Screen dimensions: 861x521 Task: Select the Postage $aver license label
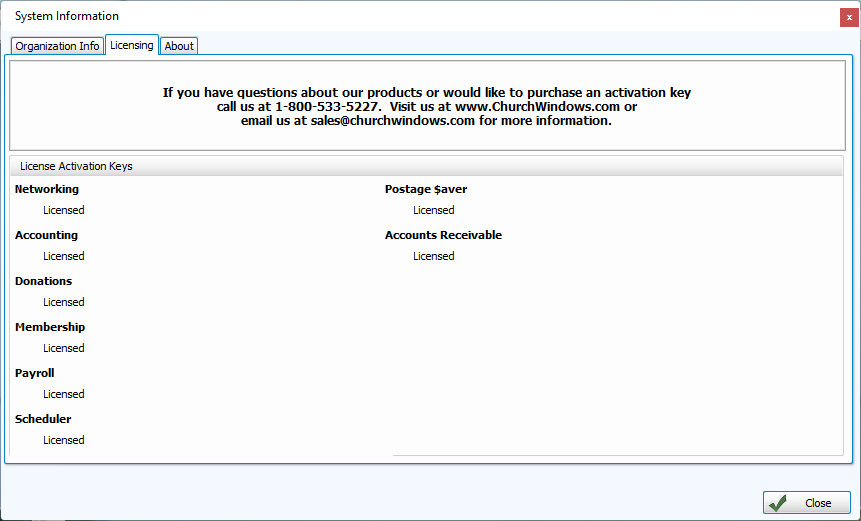(x=426, y=189)
